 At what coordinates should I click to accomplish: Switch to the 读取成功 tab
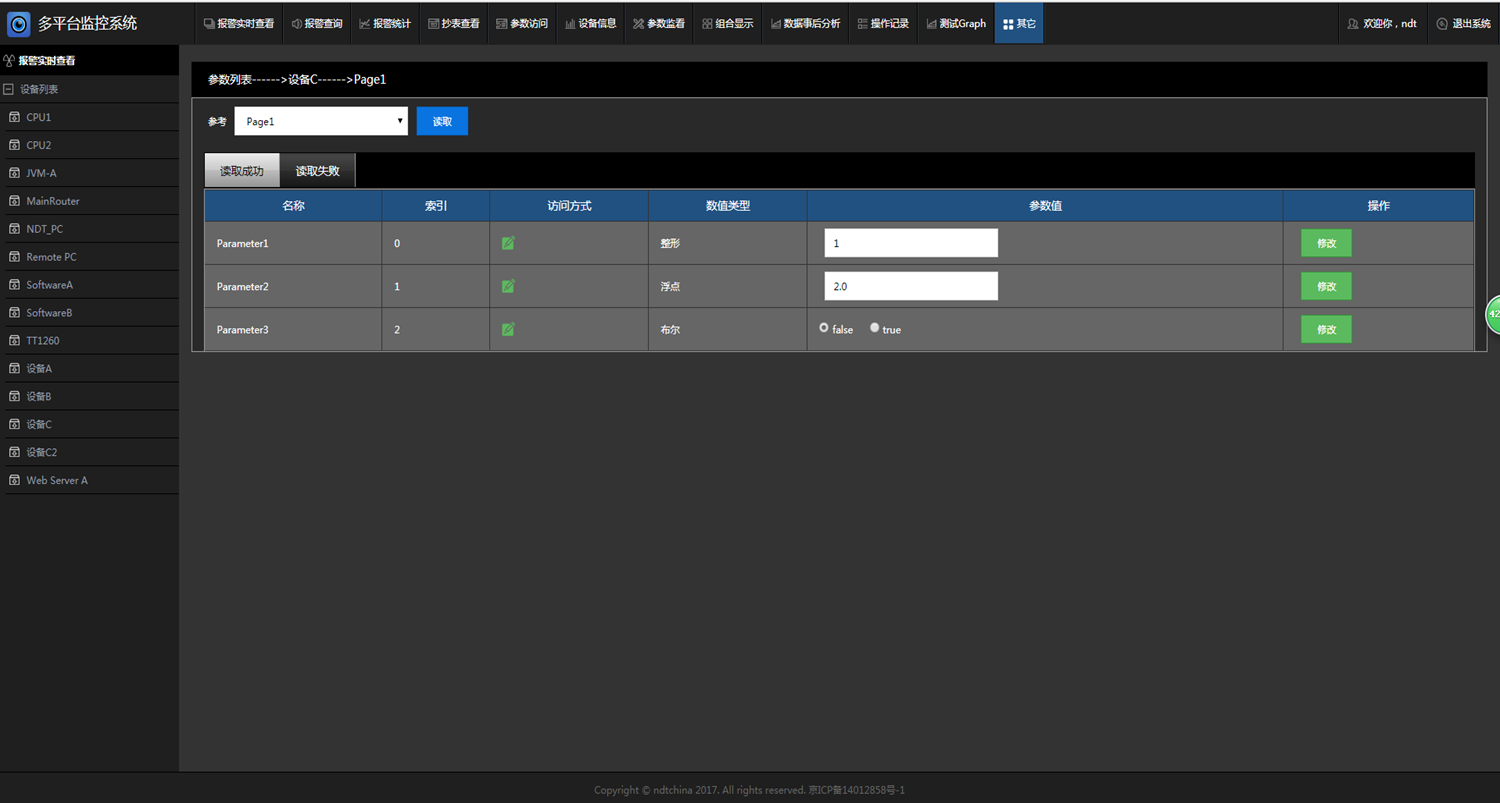click(242, 171)
